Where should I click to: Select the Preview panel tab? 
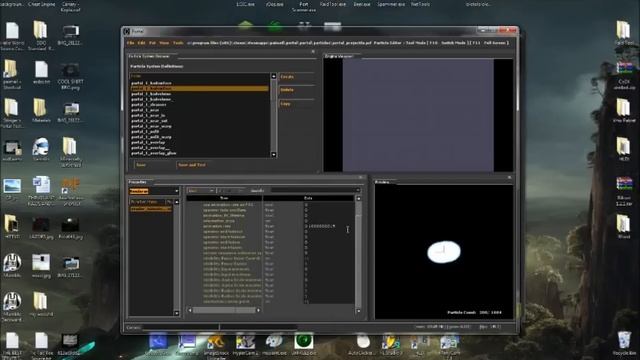382,182
